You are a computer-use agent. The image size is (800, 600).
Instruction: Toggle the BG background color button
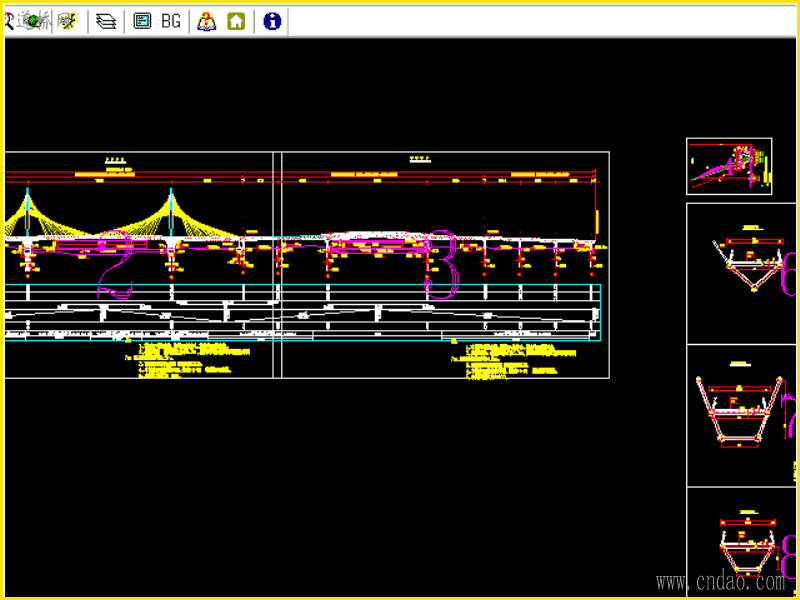point(171,21)
